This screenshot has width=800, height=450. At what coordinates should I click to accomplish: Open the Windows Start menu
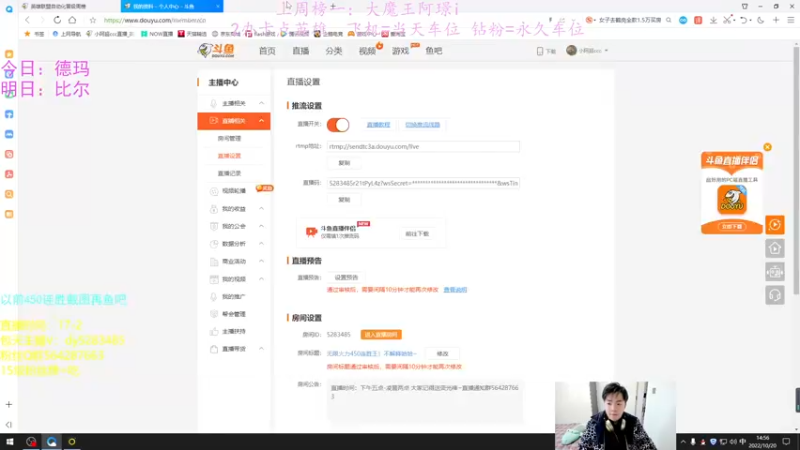[10, 441]
